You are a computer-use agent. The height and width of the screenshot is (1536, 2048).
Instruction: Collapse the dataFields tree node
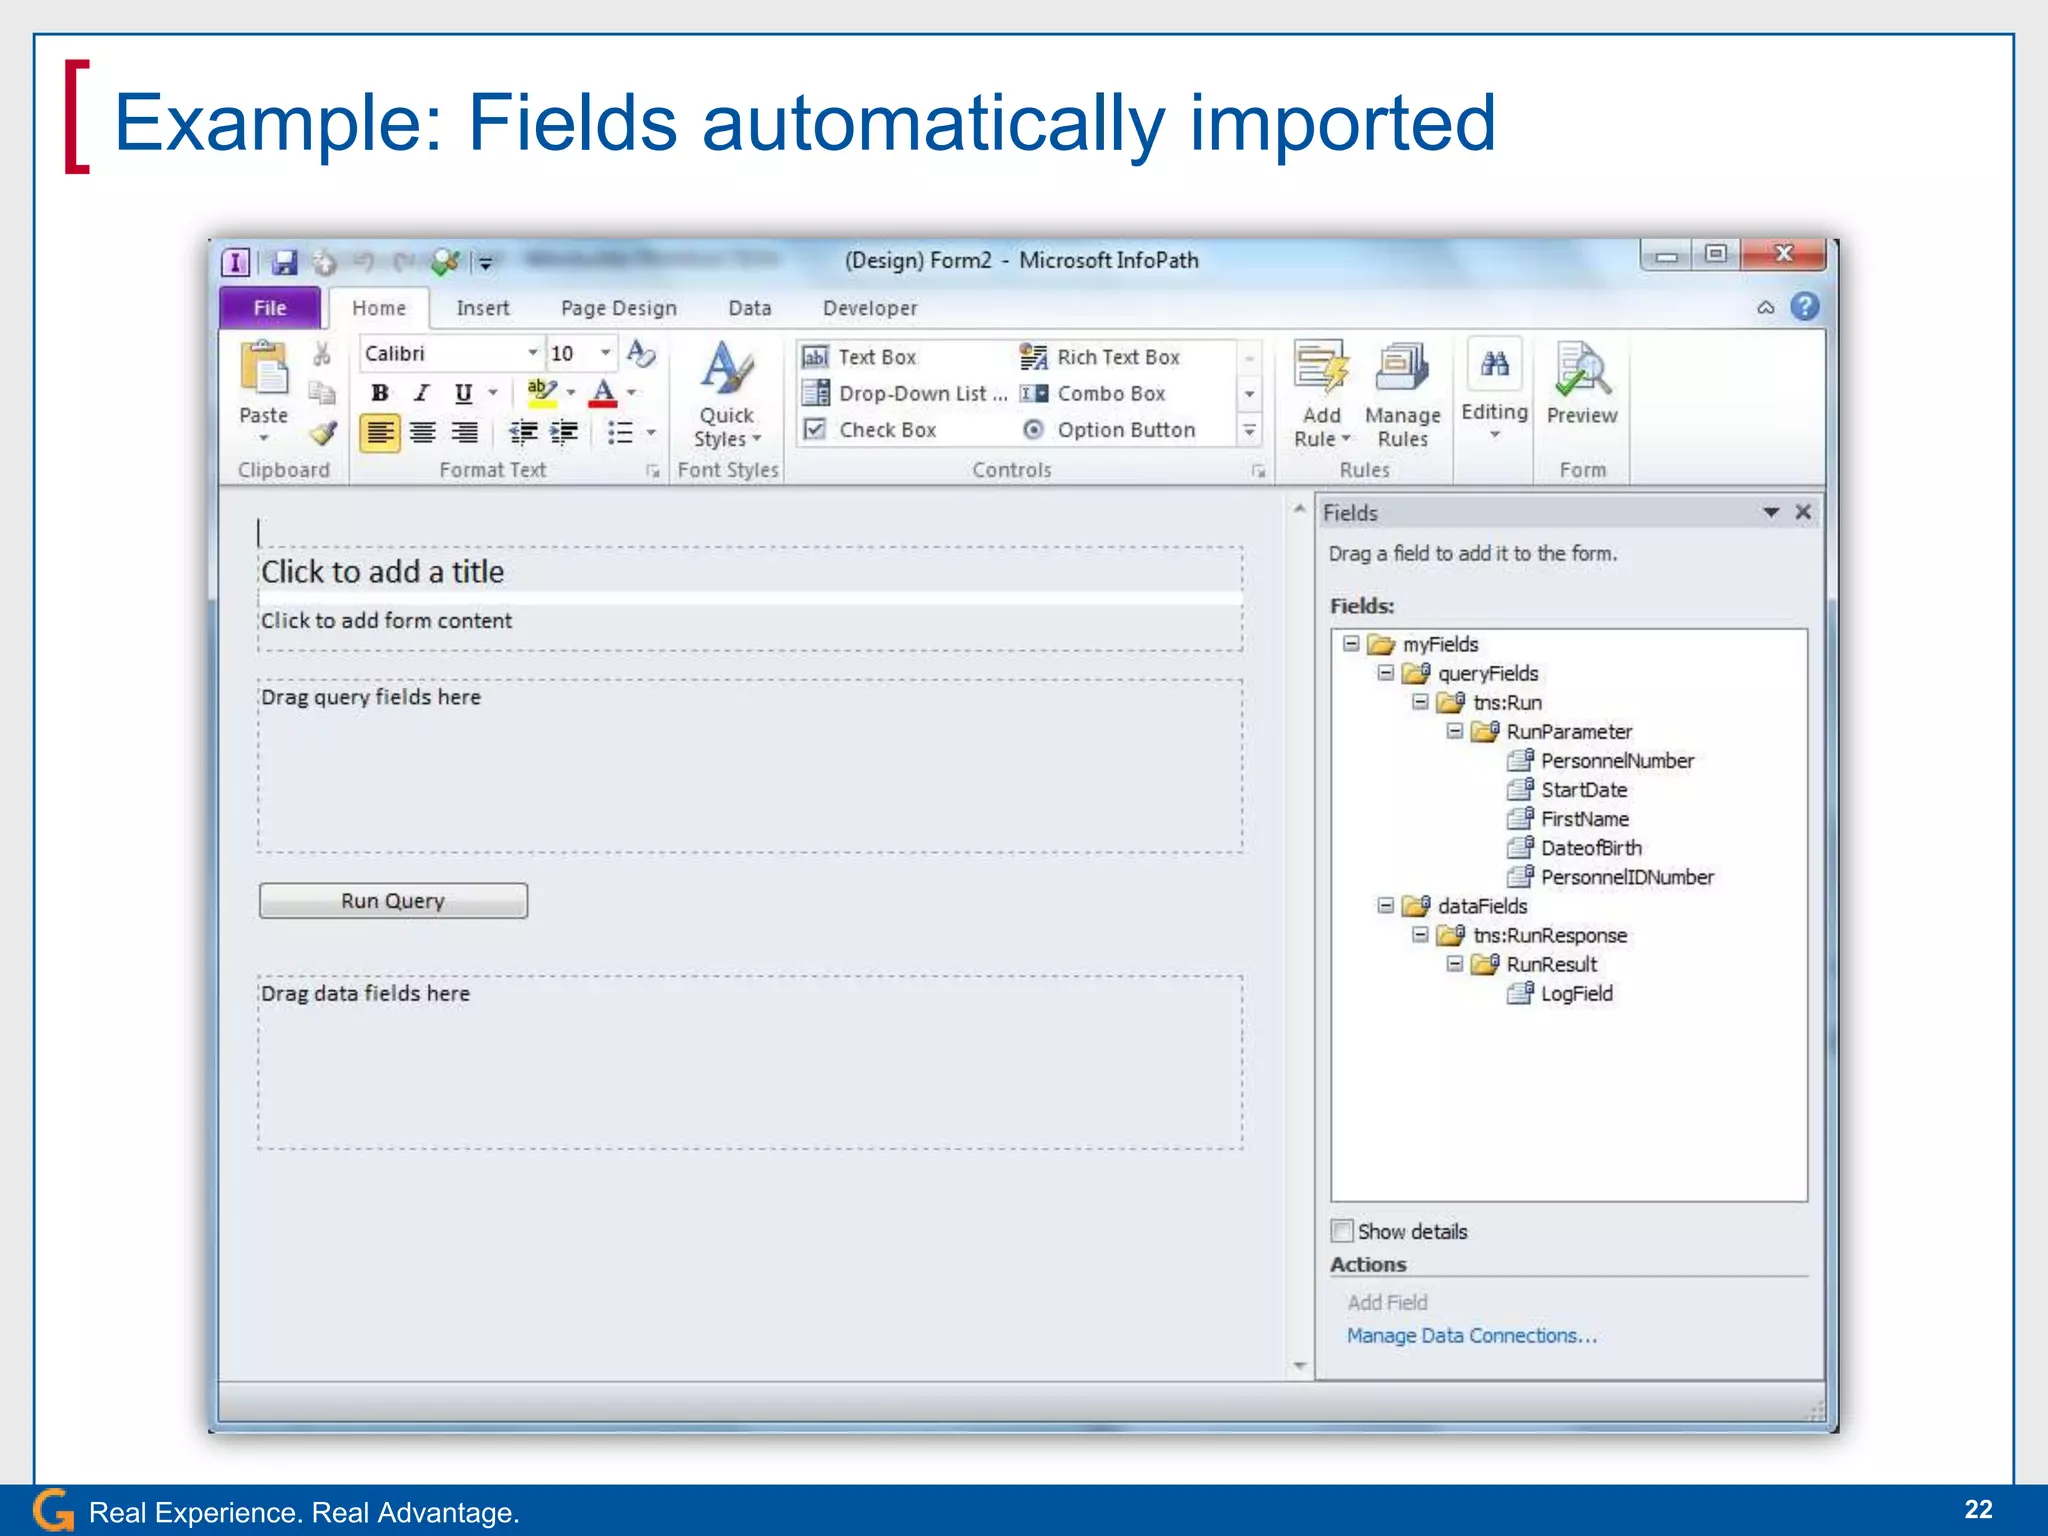click(x=1385, y=905)
